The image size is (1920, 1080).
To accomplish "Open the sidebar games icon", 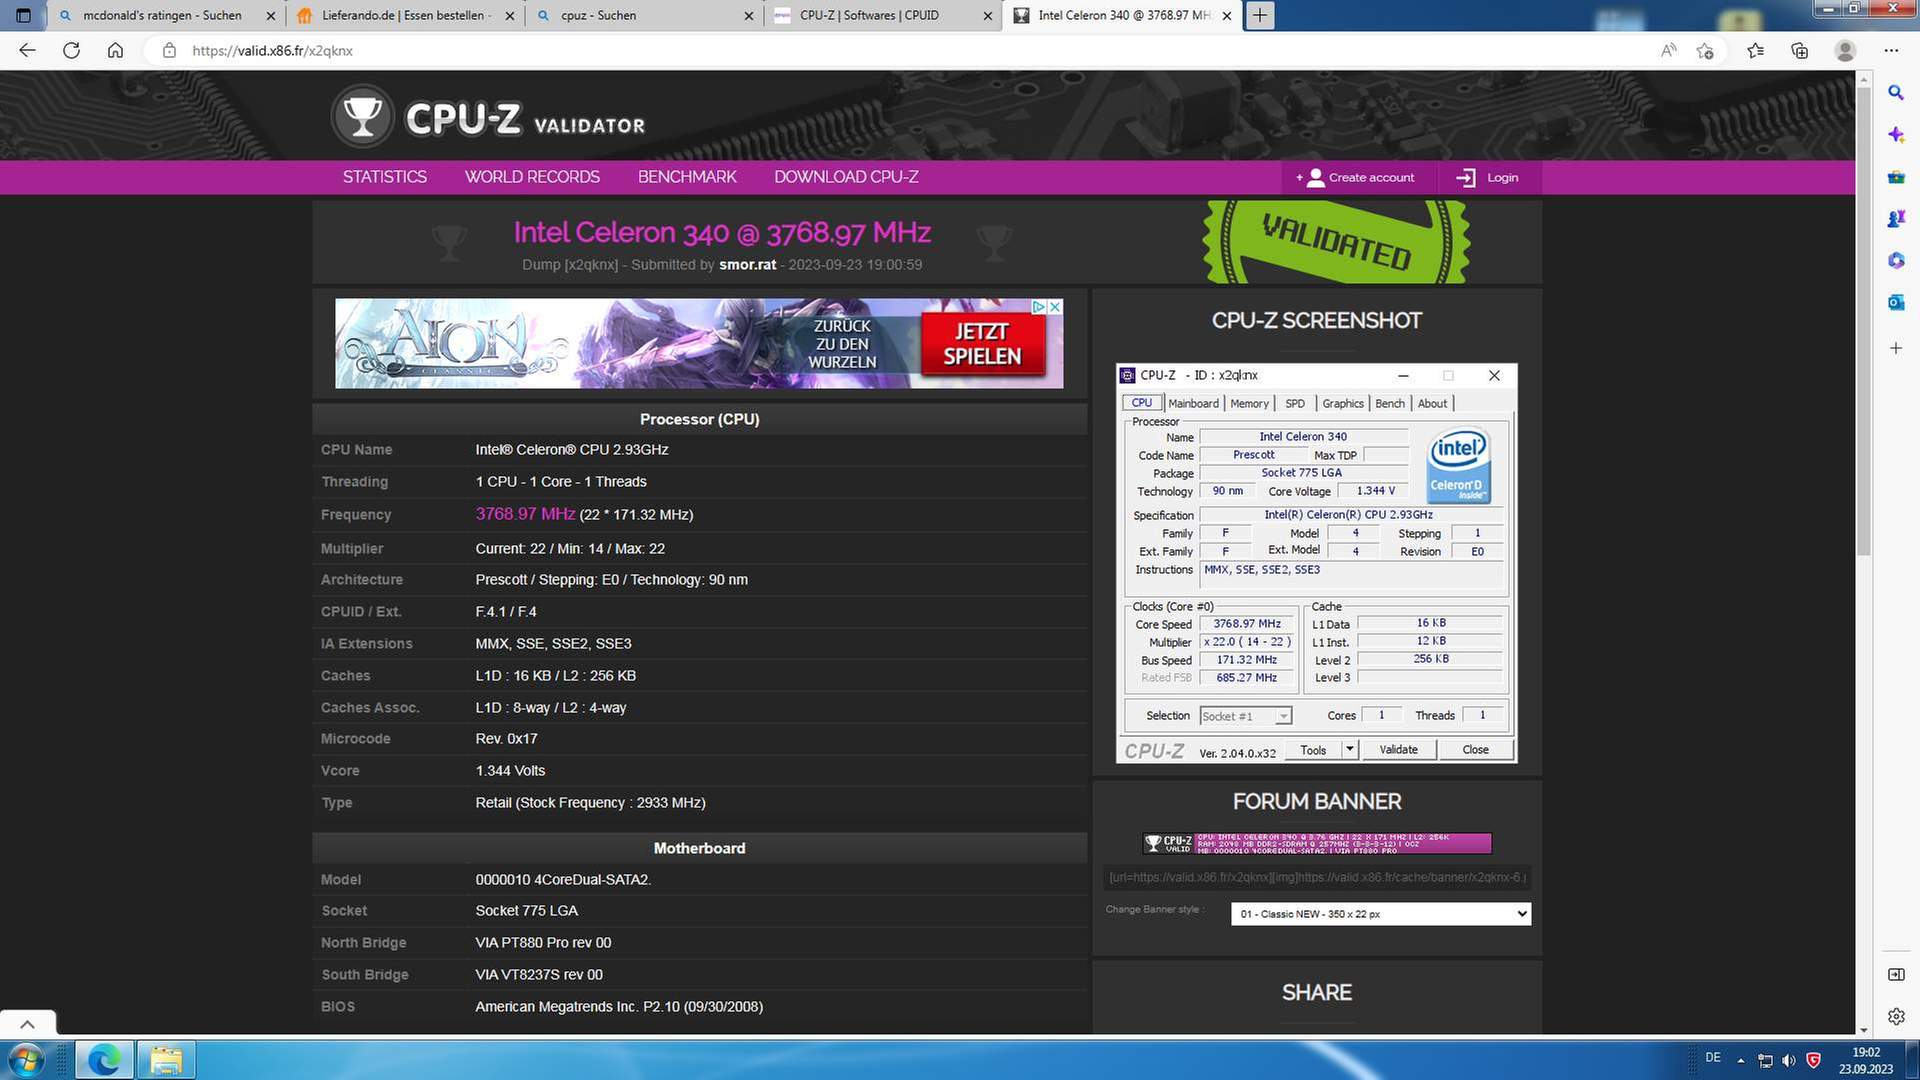I will [x=1896, y=218].
